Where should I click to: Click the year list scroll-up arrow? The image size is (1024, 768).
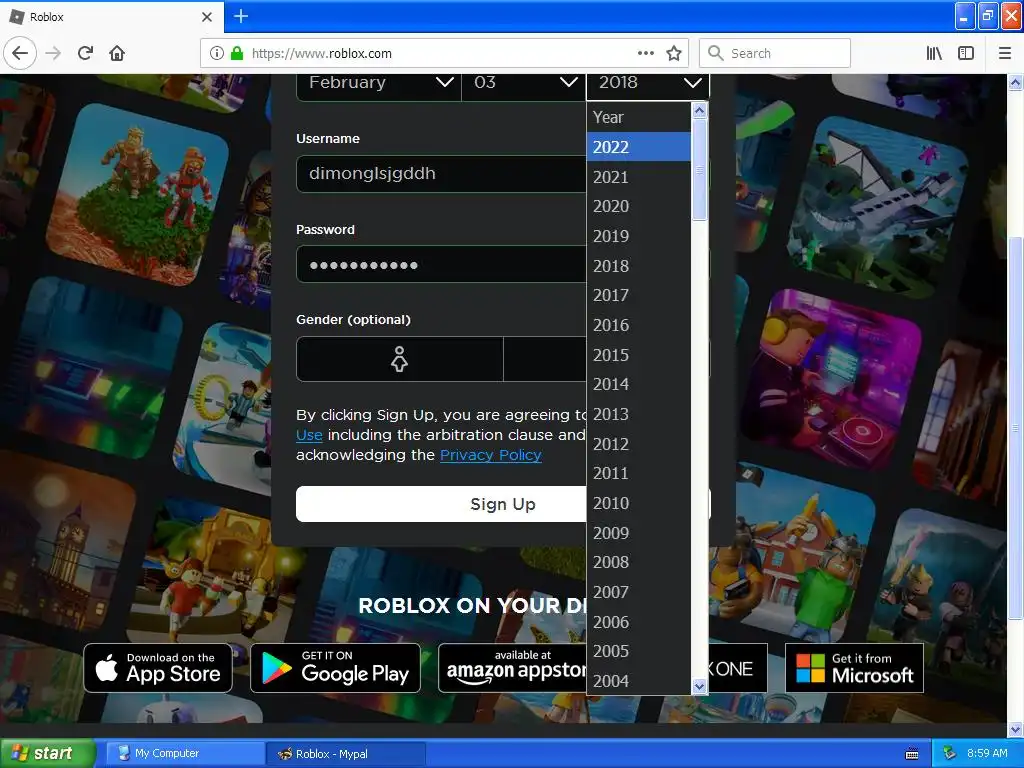click(x=699, y=110)
